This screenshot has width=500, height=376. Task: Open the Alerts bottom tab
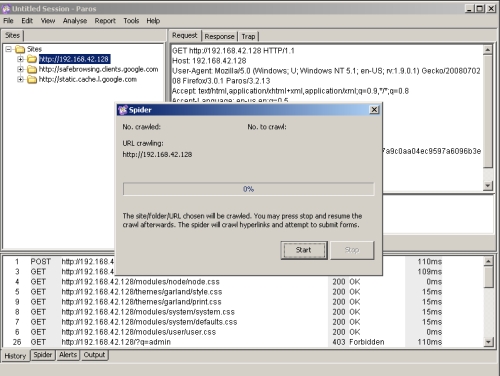coord(68,355)
